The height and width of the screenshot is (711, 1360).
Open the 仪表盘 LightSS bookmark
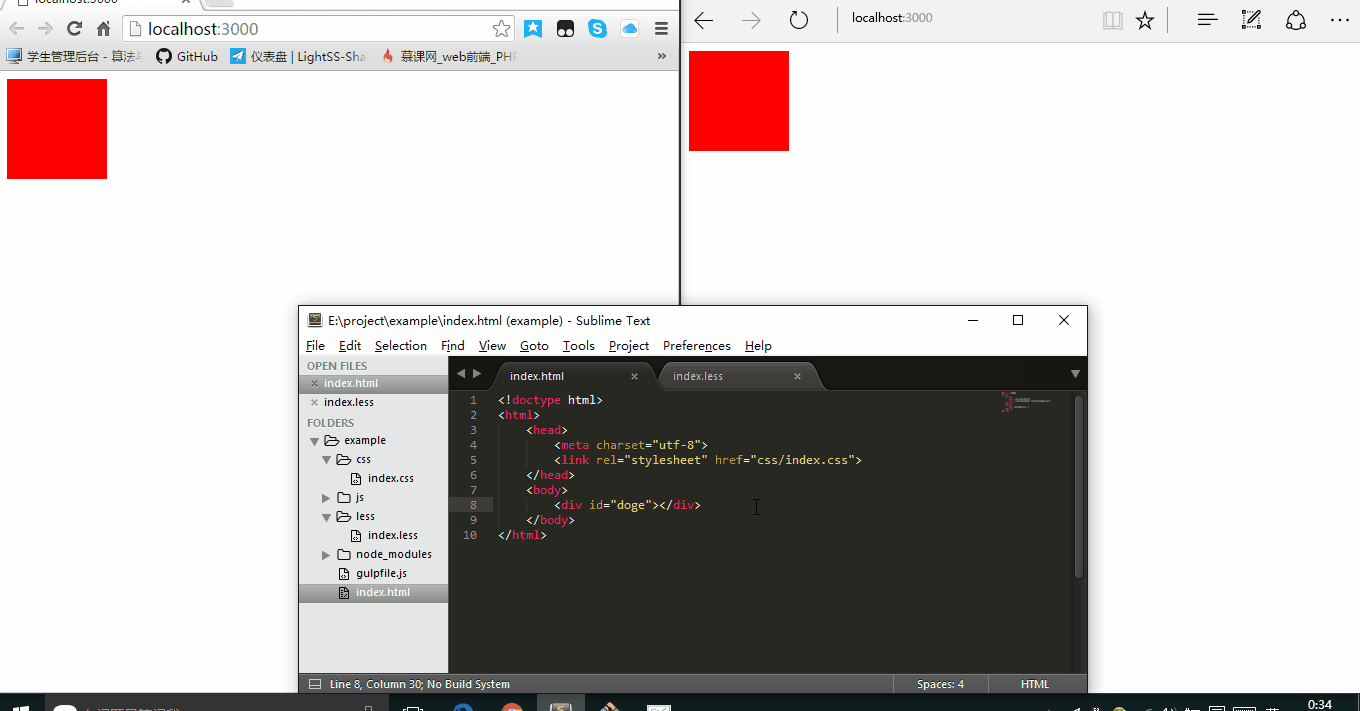click(x=298, y=57)
